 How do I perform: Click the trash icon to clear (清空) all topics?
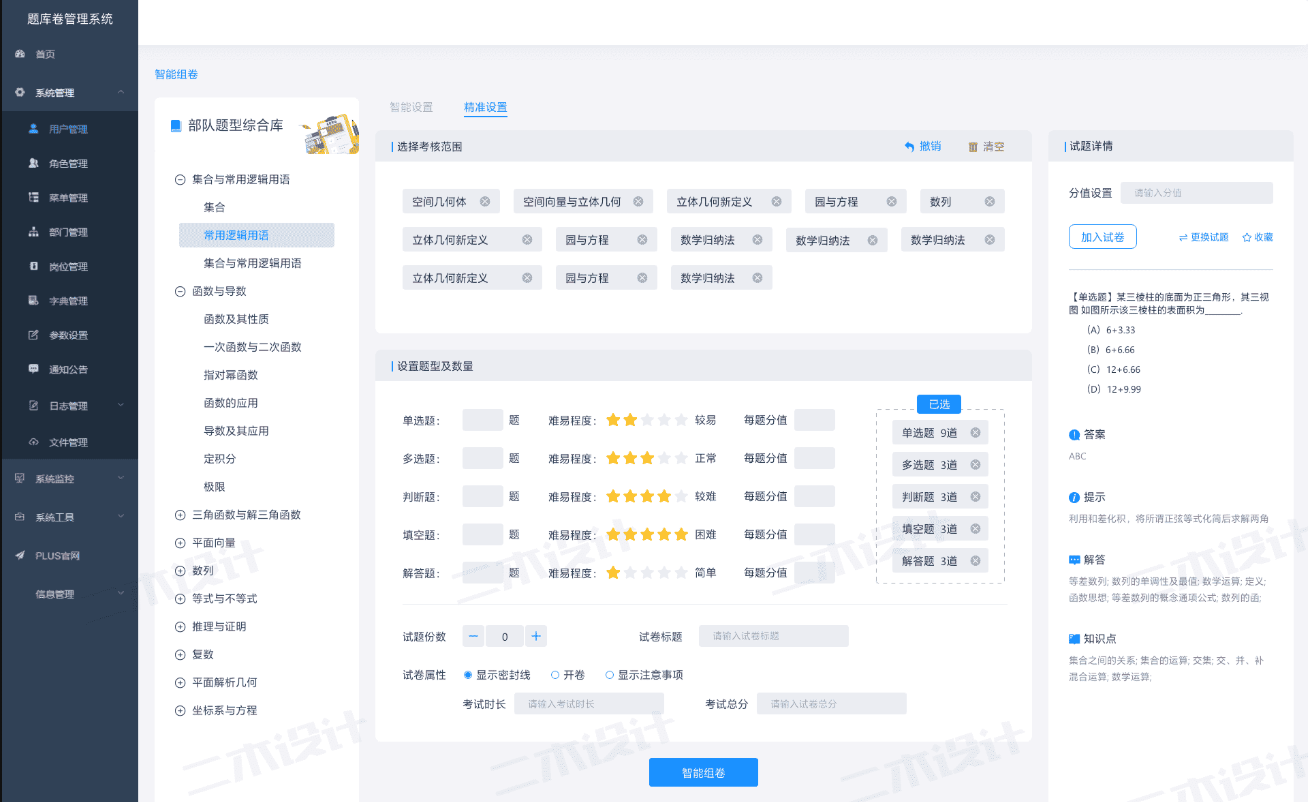click(x=971, y=146)
